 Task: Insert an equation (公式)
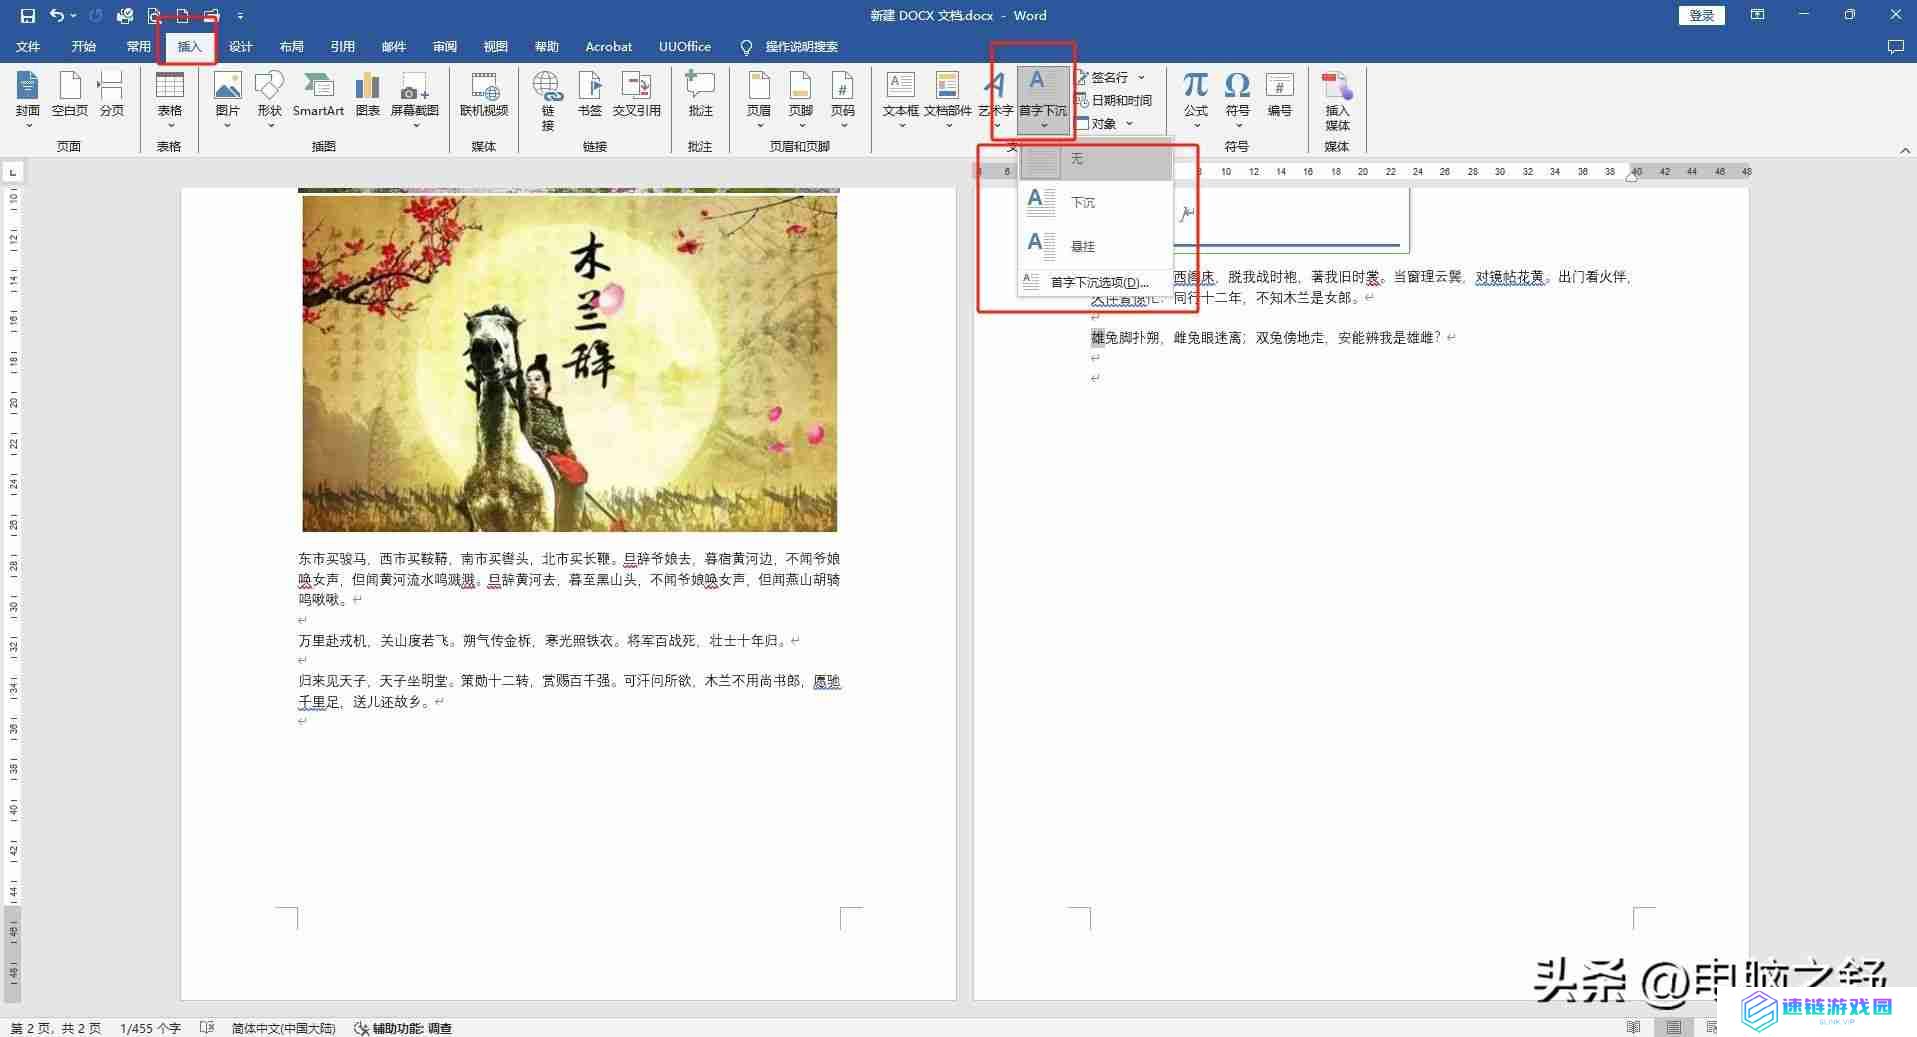point(1196,100)
